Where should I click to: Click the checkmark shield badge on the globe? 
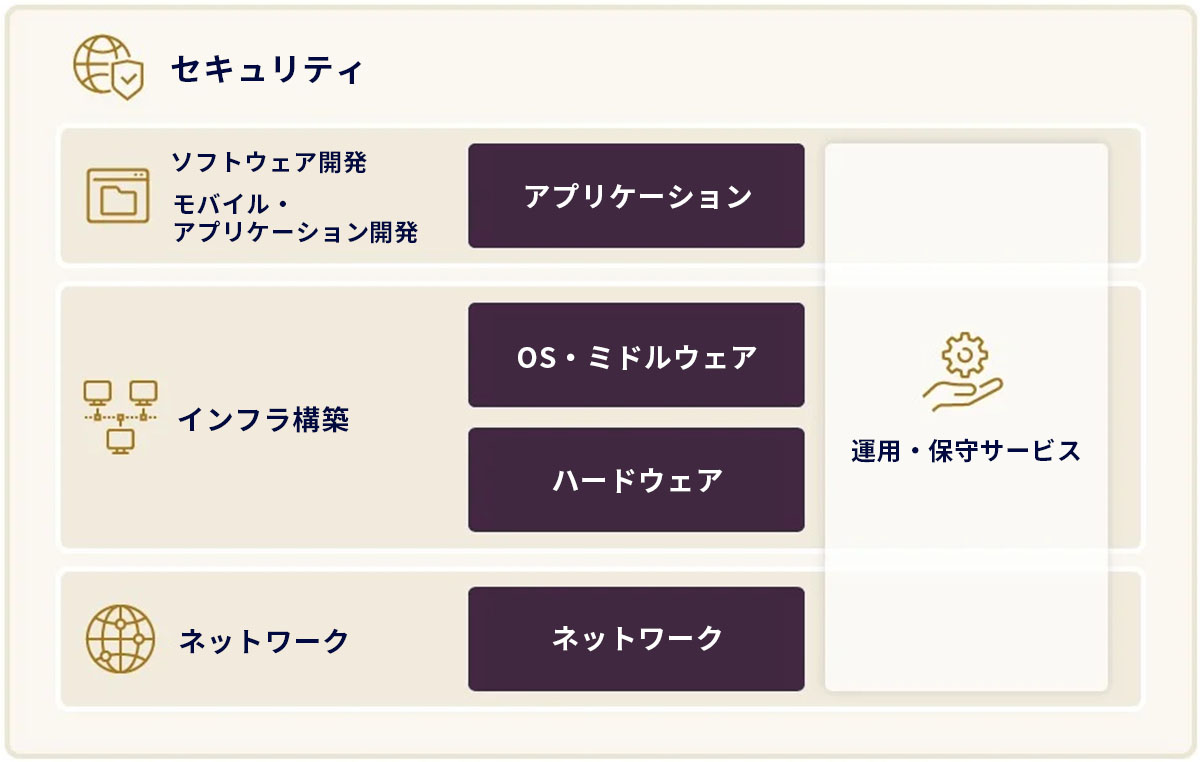click(x=127, y=80)
